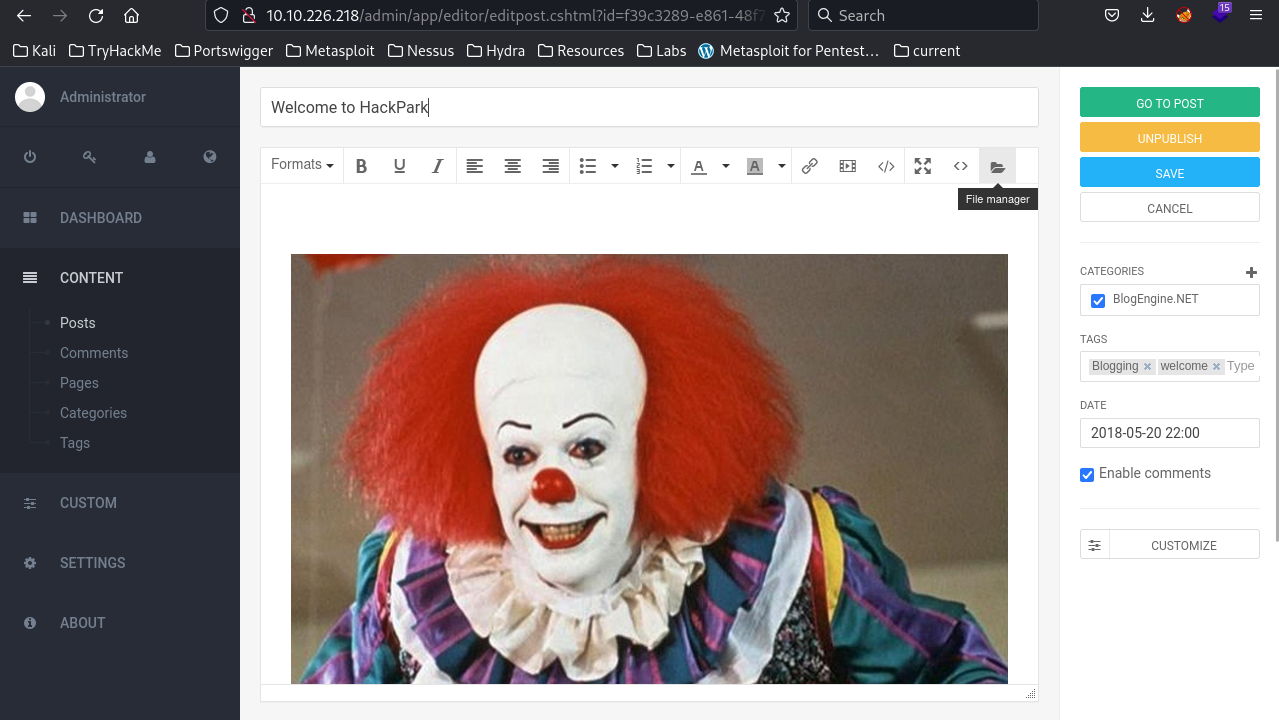Reload the browser page
Screen dimensions: 1279x720
pos(96,16)
